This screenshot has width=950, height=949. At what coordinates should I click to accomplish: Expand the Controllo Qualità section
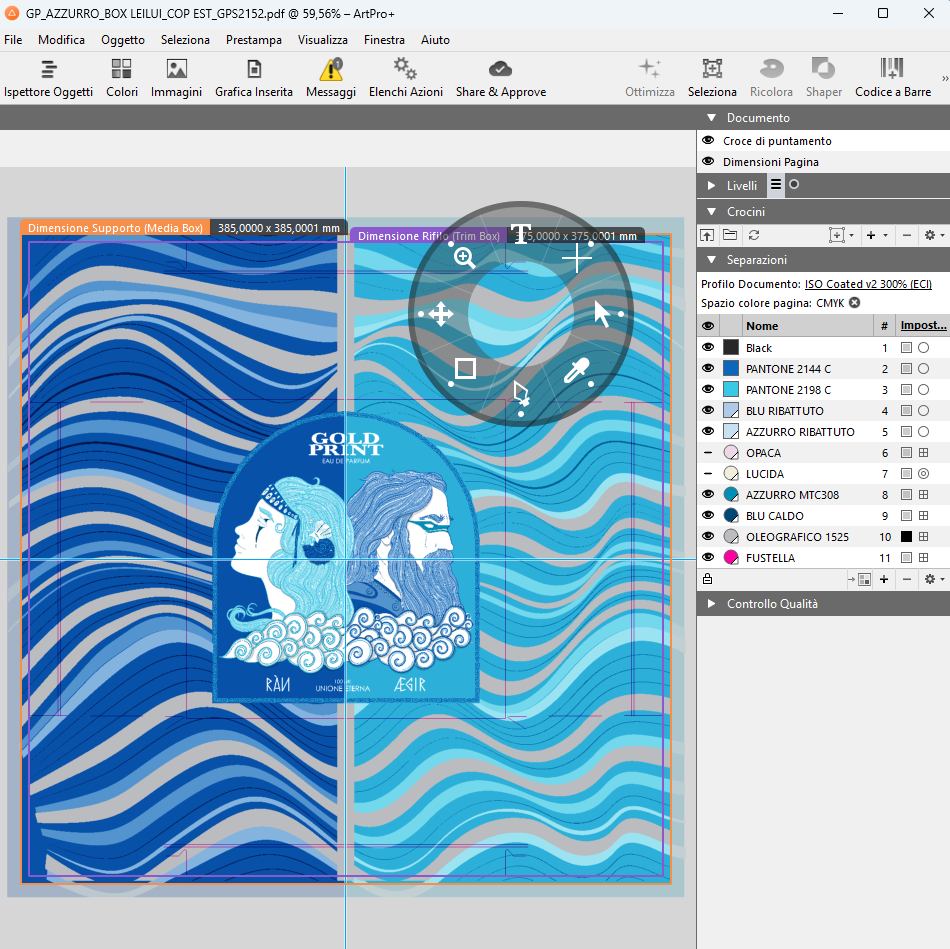tap(712, 604)
